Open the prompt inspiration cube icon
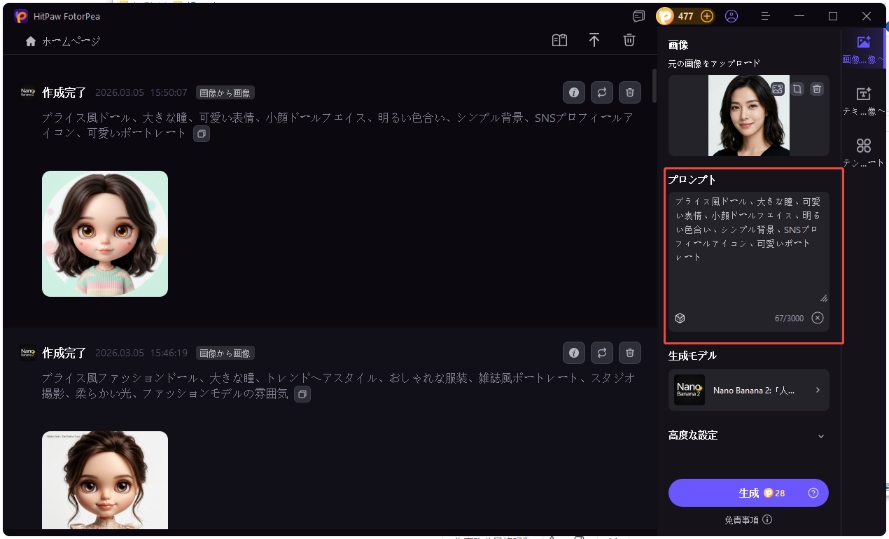 point(680,318)
